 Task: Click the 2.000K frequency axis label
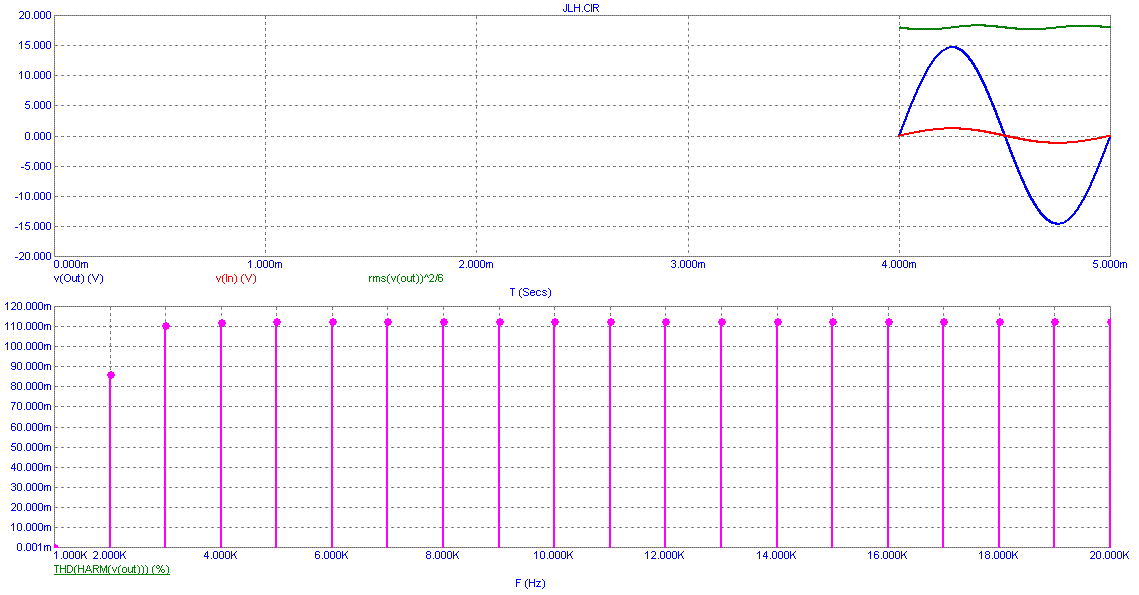(110, 555)
